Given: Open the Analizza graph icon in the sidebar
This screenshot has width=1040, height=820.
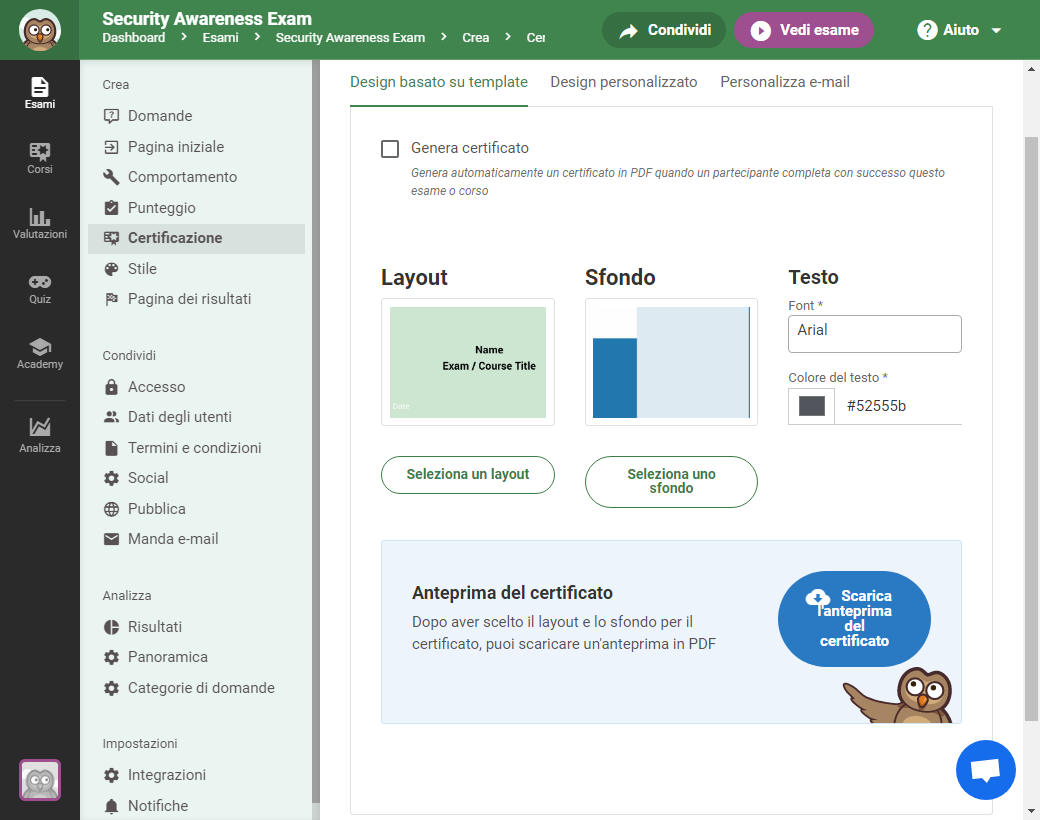Looking at the screenshot, I should (40, 427).
